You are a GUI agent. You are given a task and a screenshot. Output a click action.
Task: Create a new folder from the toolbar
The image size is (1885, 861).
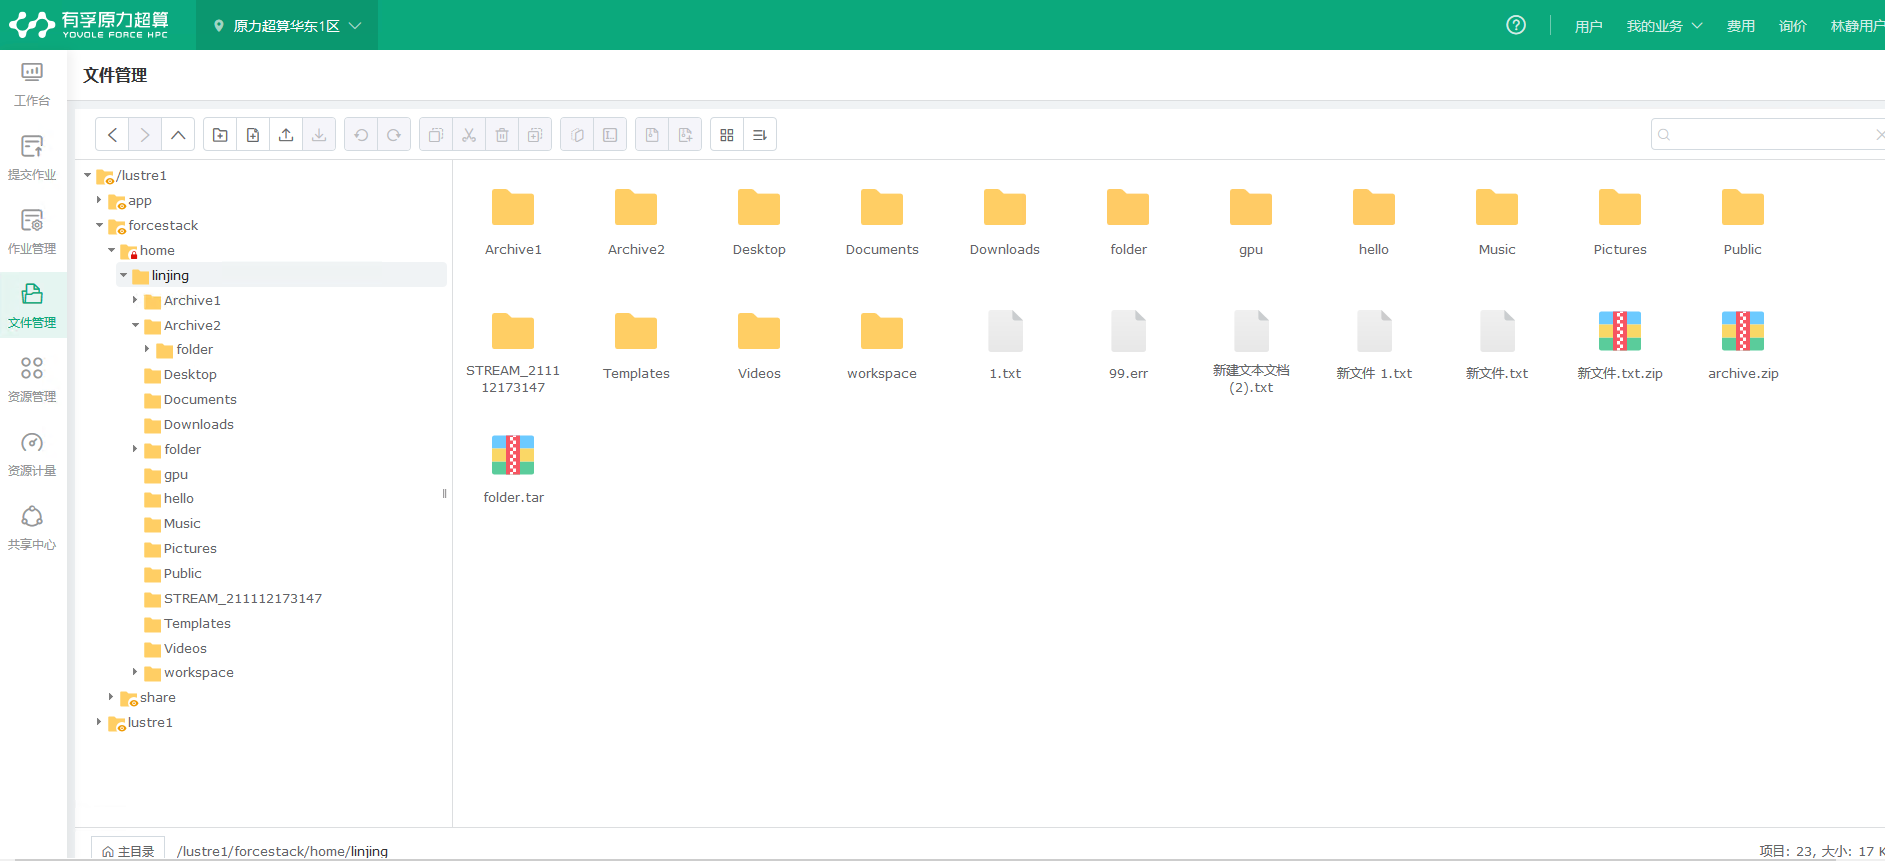point(220,135)
